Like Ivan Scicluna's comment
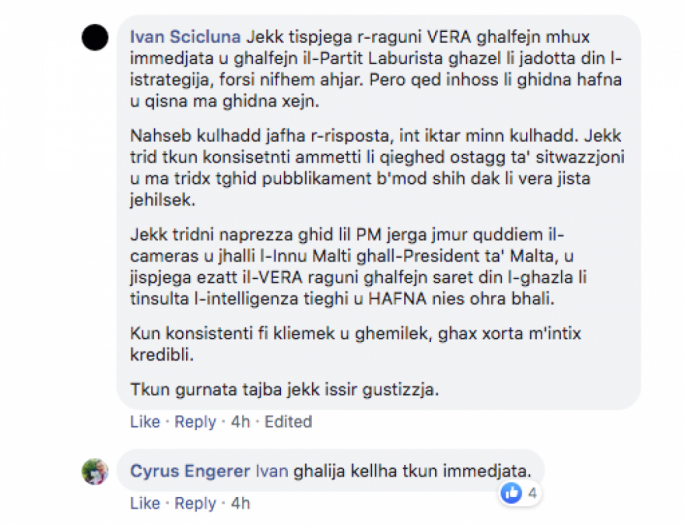 pyautogui.click(x=145, y=421)
